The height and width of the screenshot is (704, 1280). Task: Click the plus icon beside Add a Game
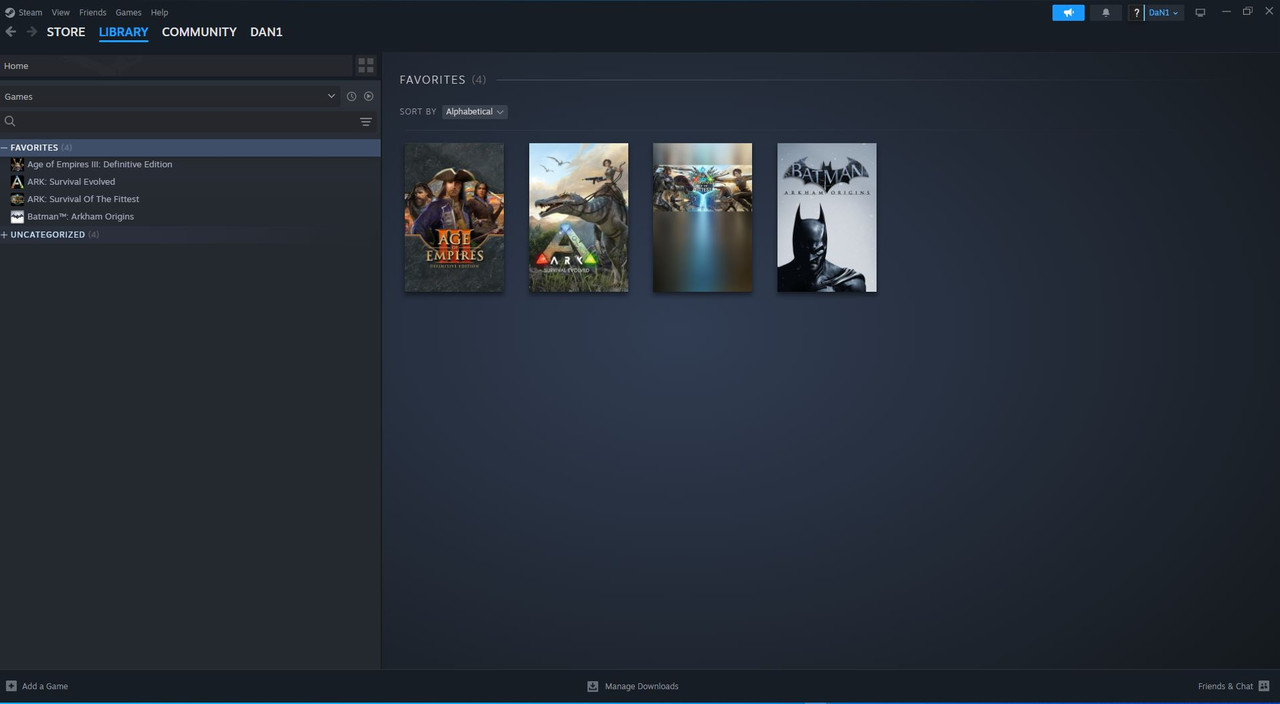pyautogui.click(x=11, y=686)
